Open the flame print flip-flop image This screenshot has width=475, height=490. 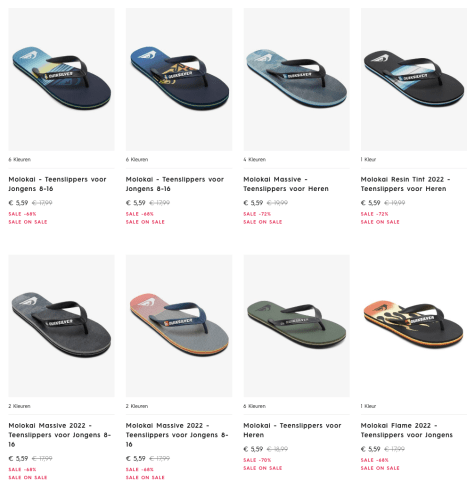pos(414,326)
